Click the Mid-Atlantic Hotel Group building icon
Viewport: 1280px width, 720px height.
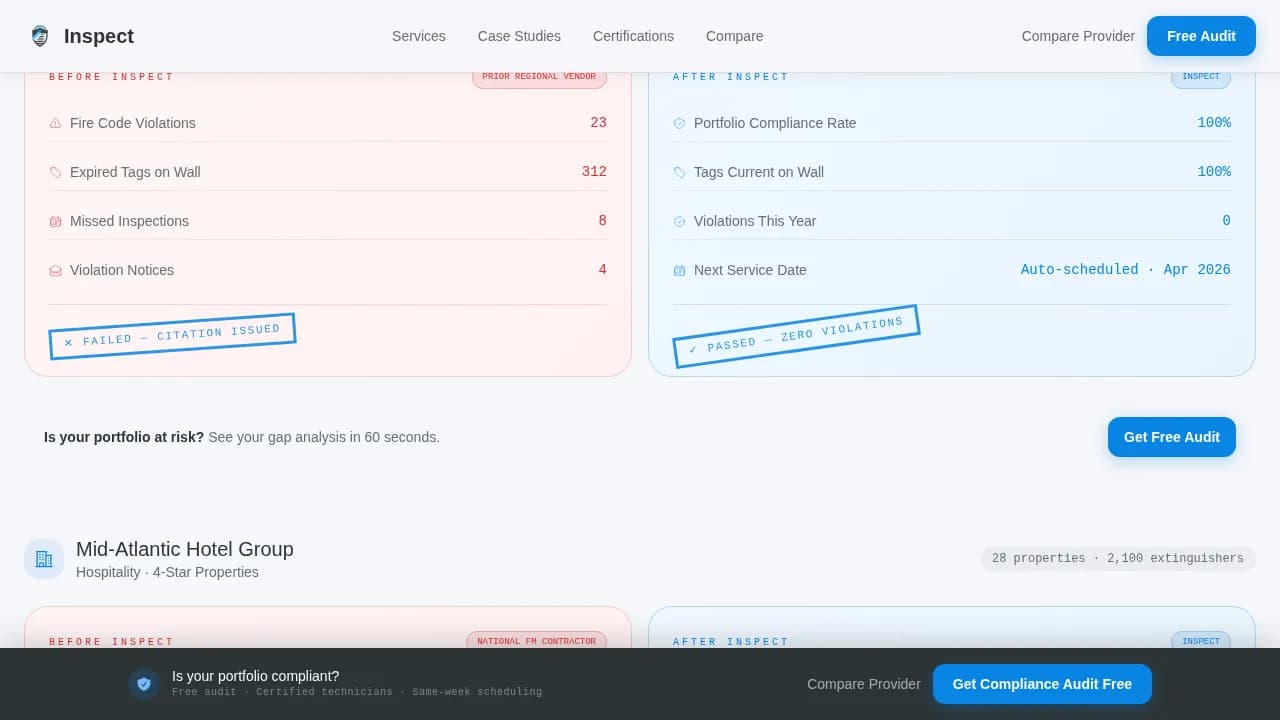[x=44, y=559]
